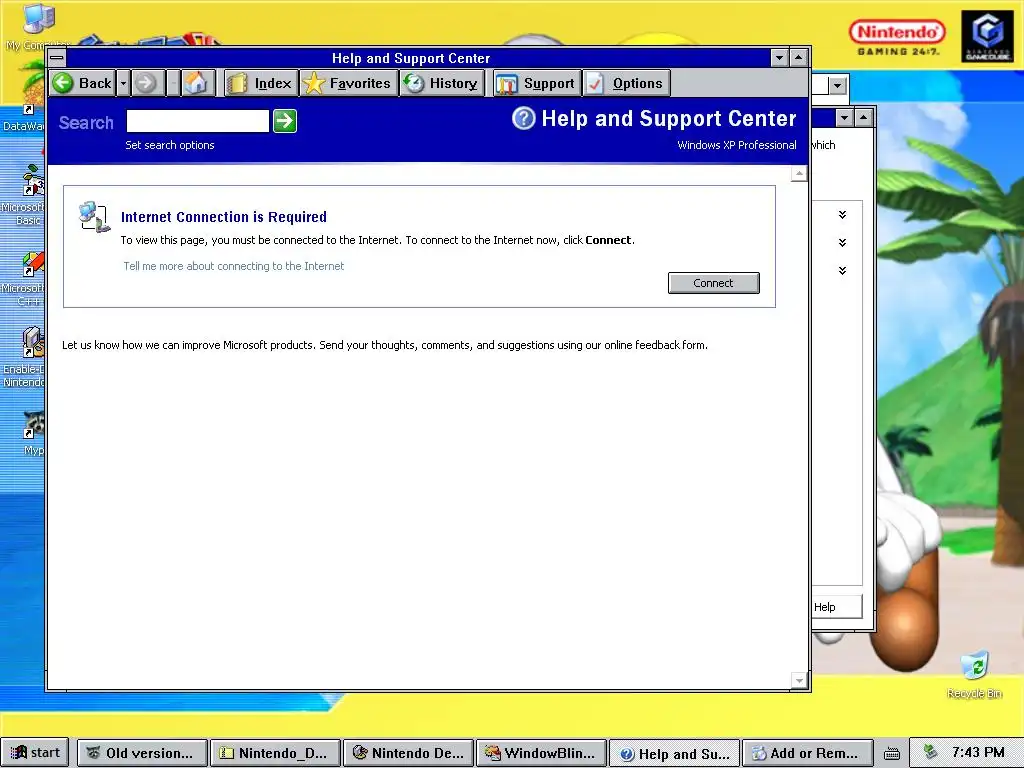Switch to 'Nintendo De...' taskbar item
Screen dimensions: 1024x768
coord(409,753)
